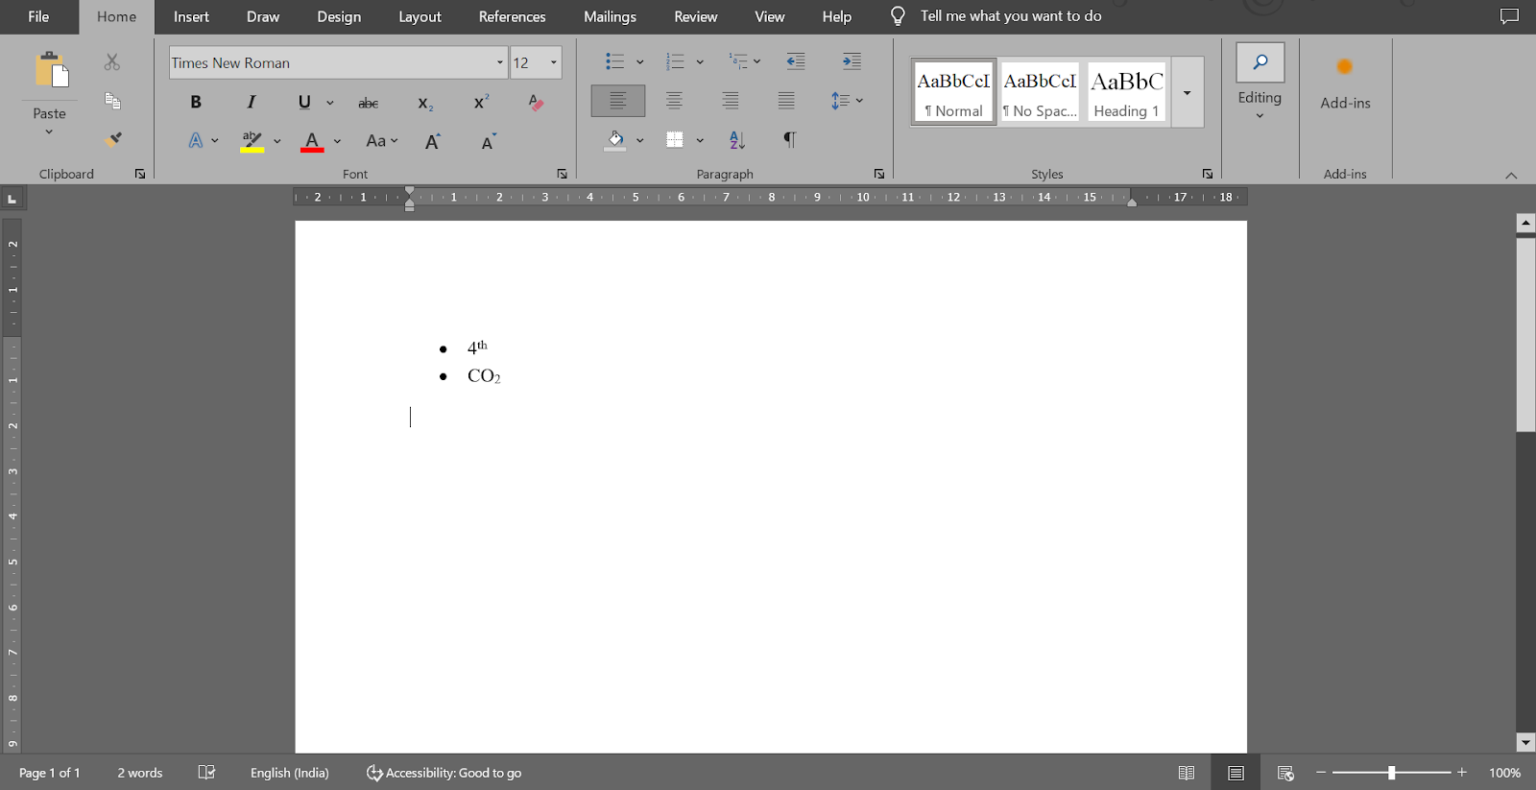Apply the Heading 1 style

[1126, 92]
